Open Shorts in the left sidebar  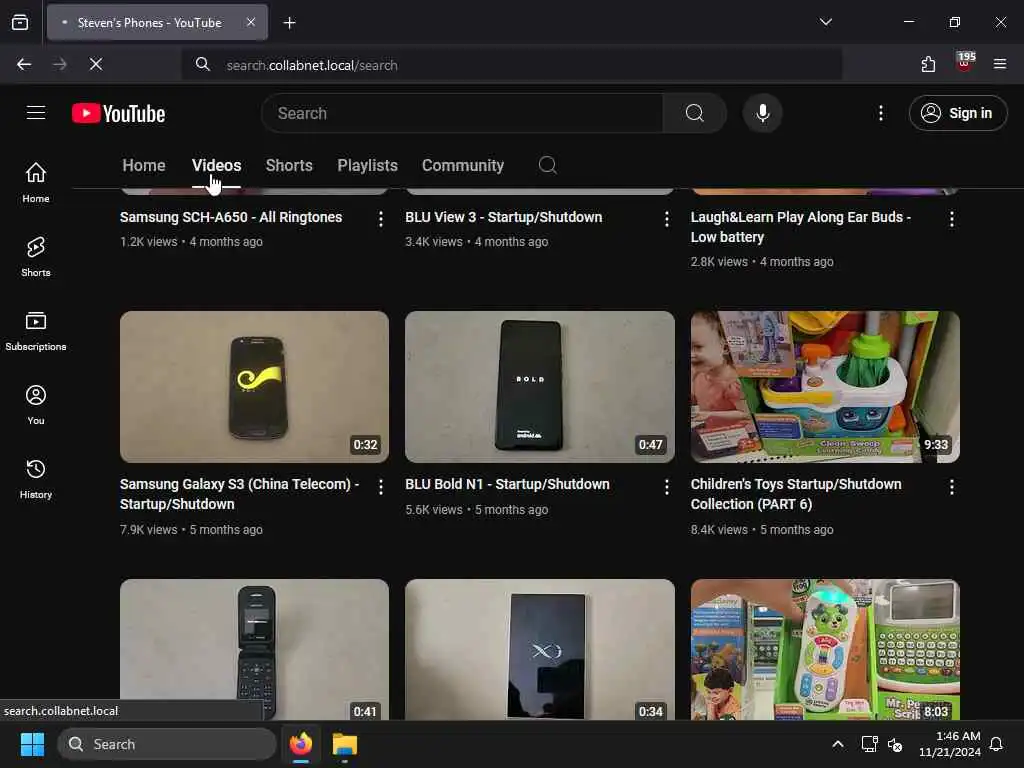[x=36, y=257]
